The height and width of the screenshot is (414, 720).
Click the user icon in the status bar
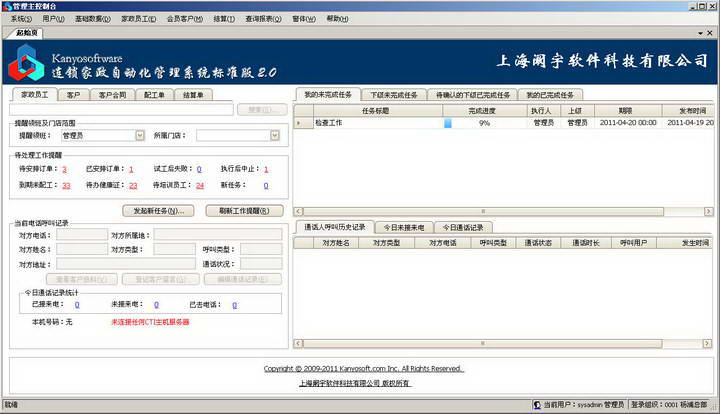click(537, 404)
